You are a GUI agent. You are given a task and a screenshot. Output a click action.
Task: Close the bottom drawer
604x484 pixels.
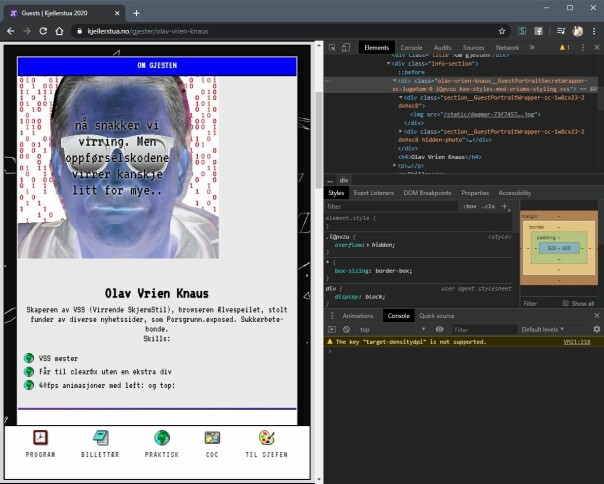pyautogui.click(x=596, y=316)
